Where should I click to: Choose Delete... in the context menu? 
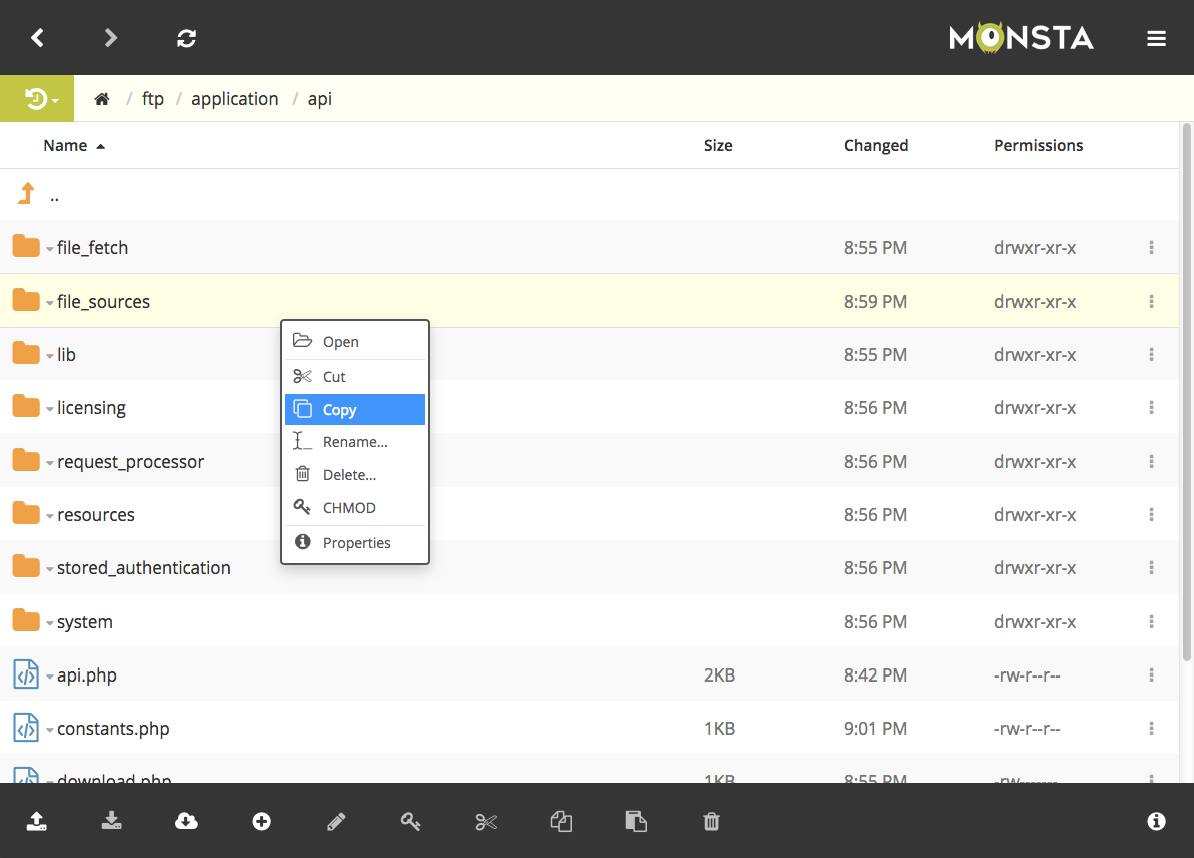(355, 475)
